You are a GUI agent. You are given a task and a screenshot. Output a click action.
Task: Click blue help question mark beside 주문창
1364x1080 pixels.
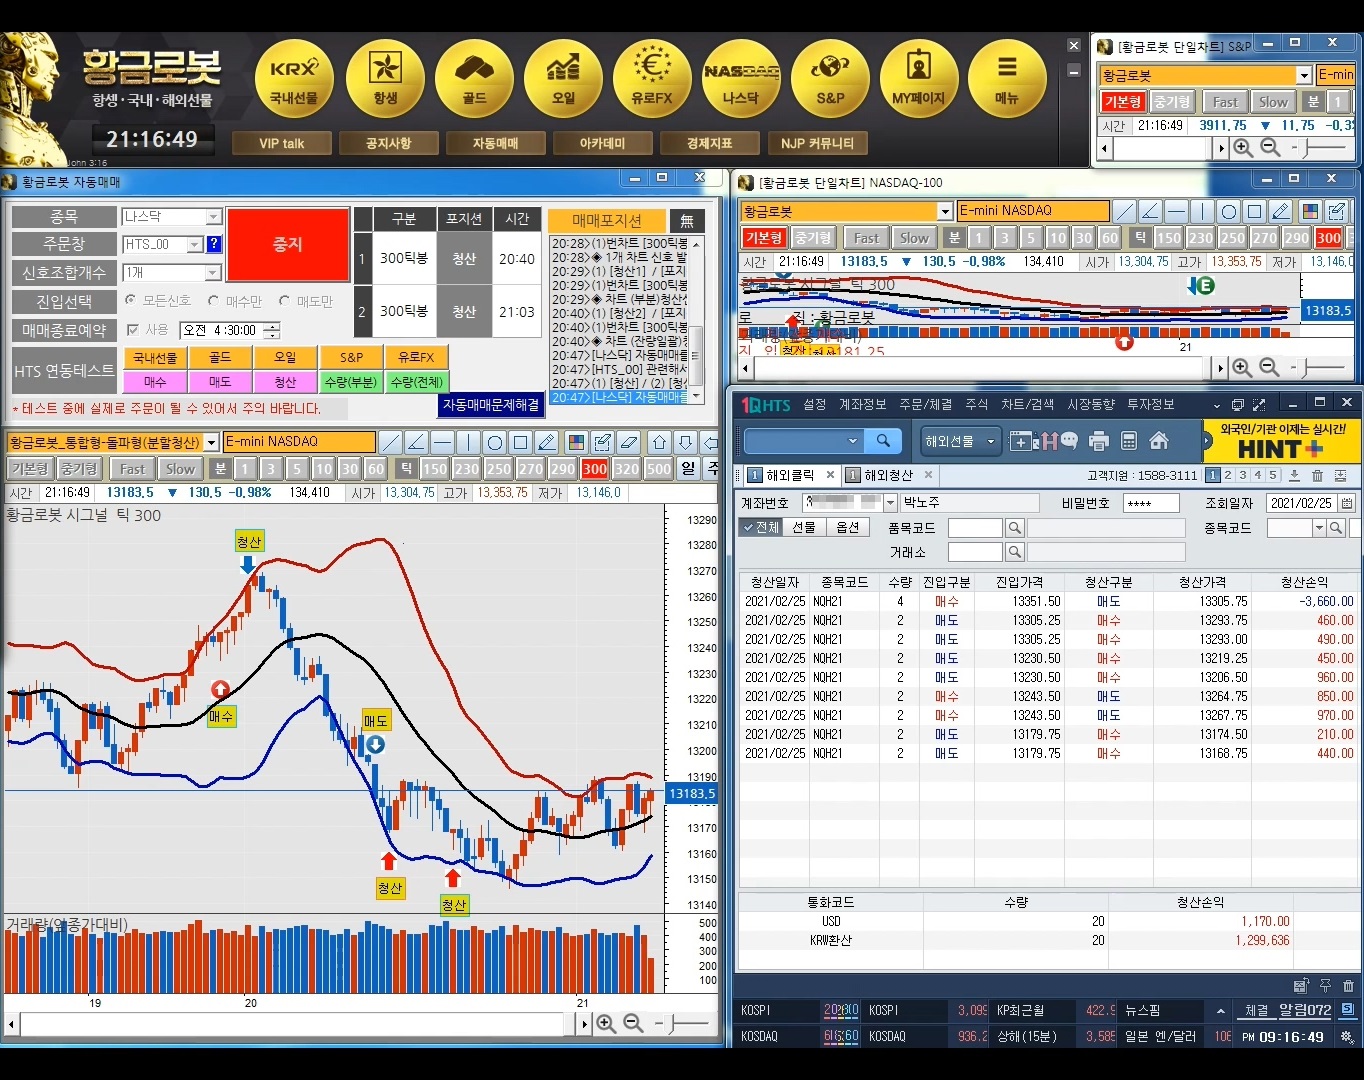point(214,244)
